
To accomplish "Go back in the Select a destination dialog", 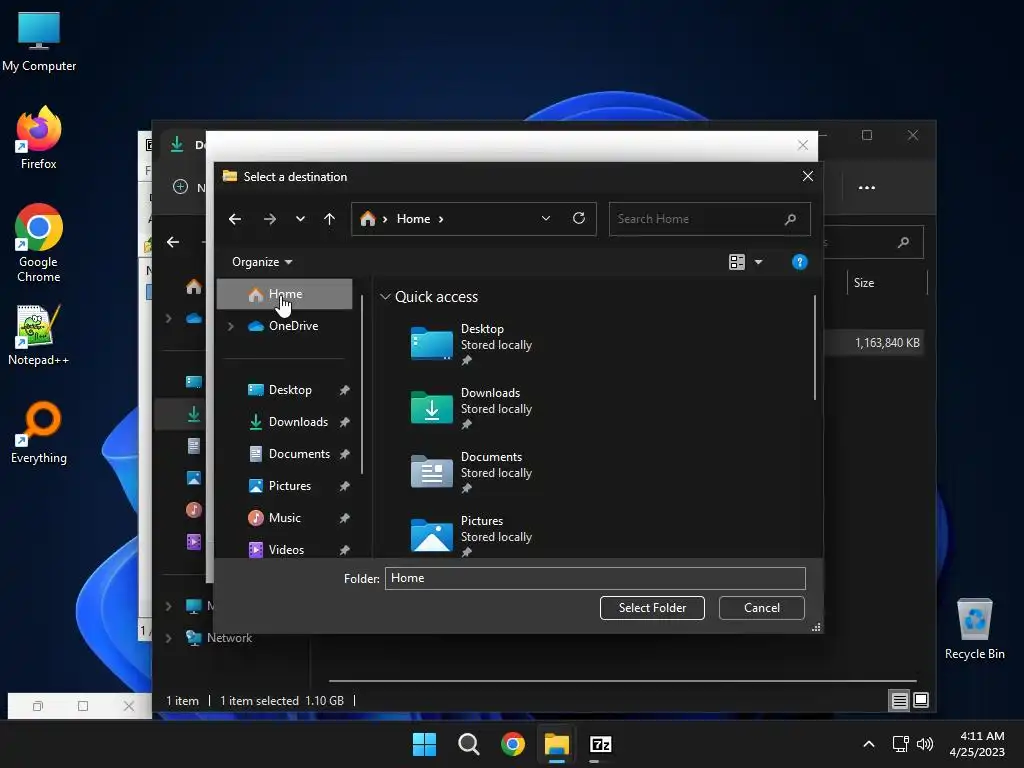I will tap(235, 219).
